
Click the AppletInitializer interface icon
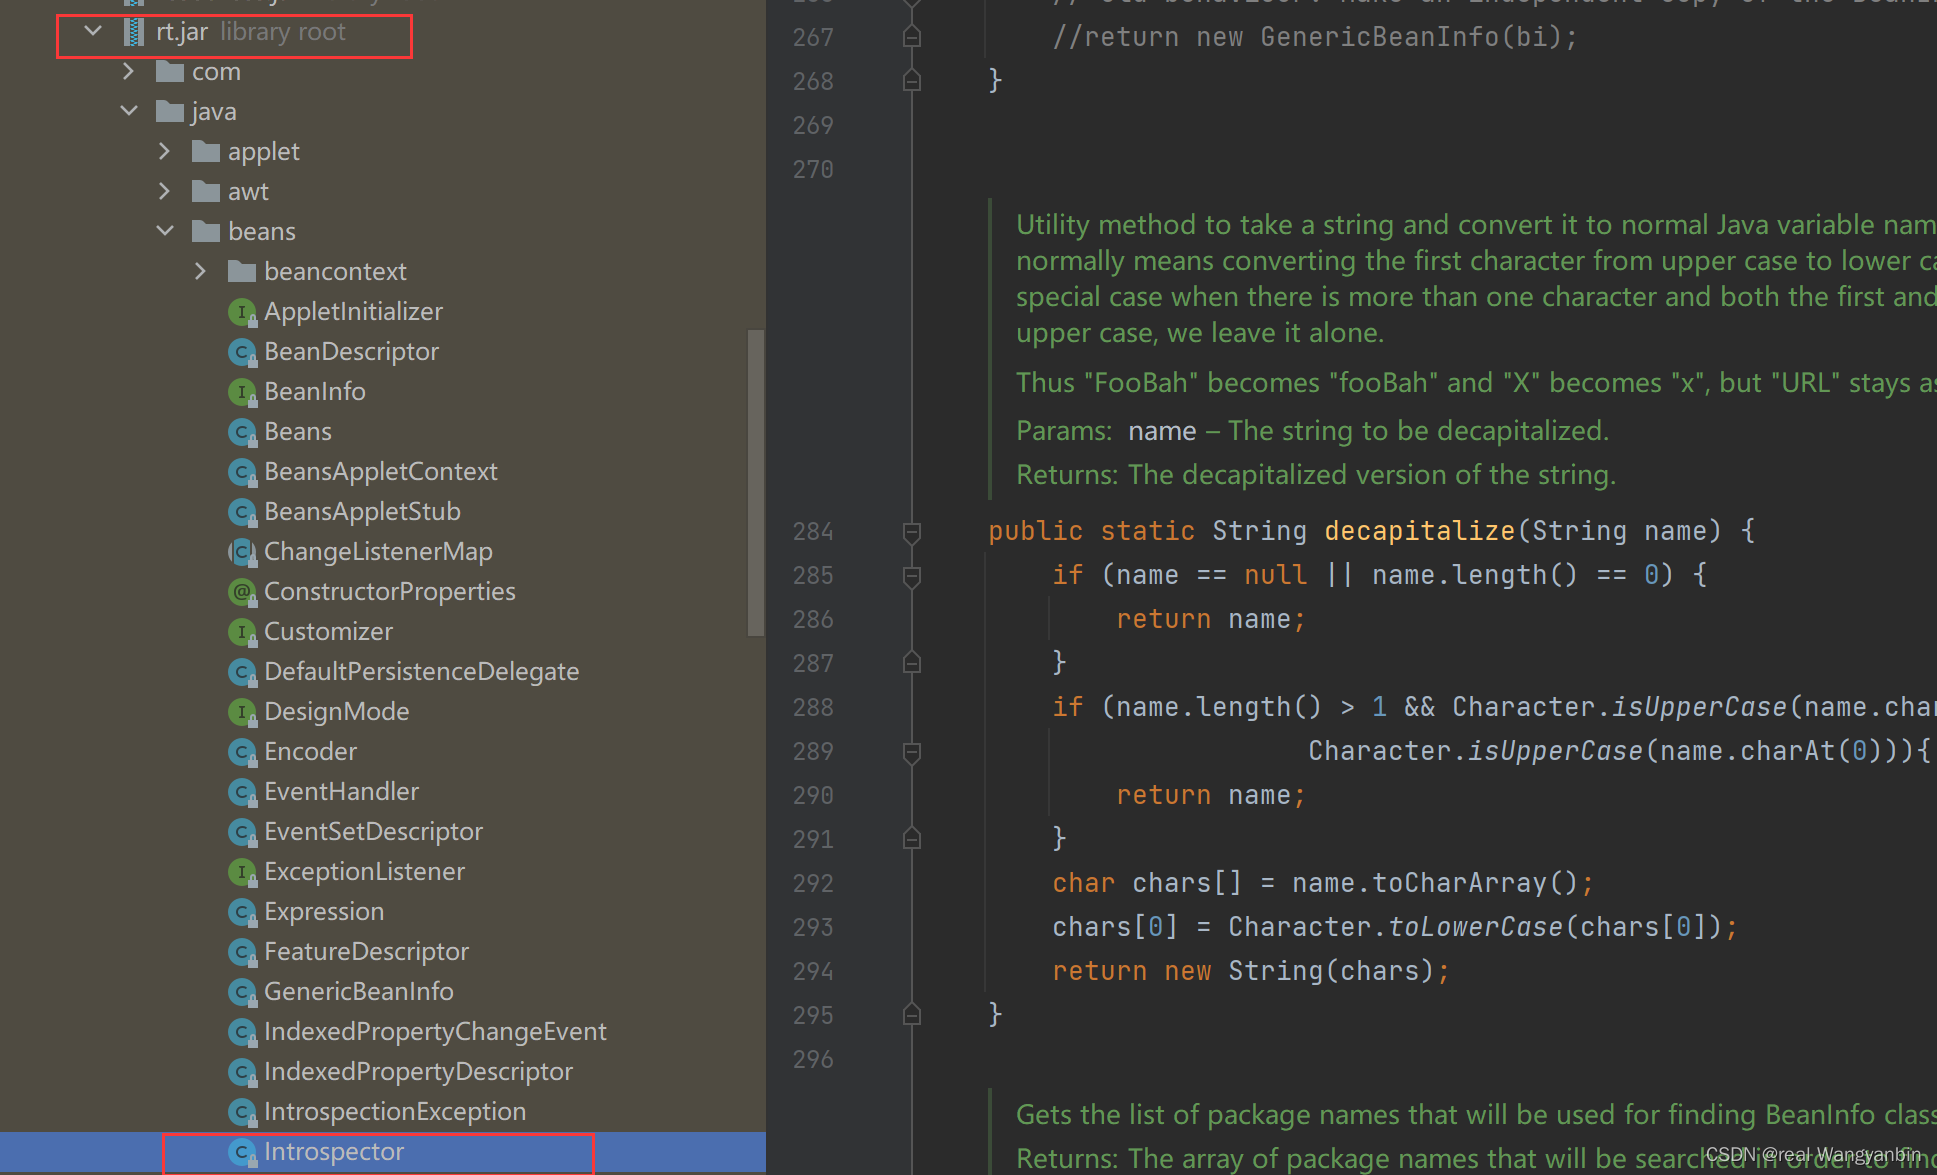[242, 312]
